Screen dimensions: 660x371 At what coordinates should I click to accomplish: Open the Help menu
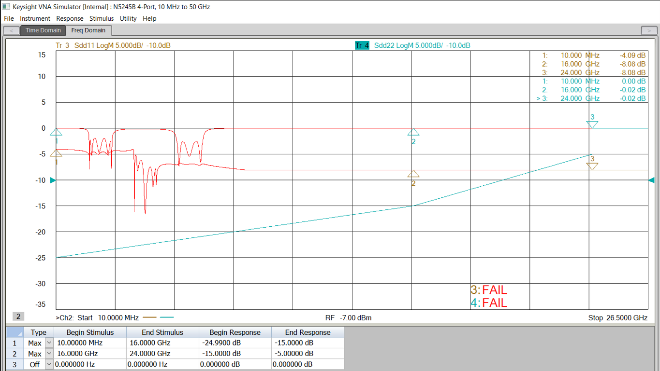149,19
